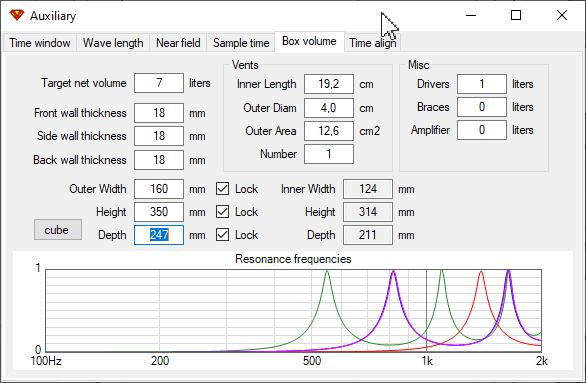The height and width of the screenshot is (383, 586).
Task: Select the Near field tab
Action: tap(178, 43)
